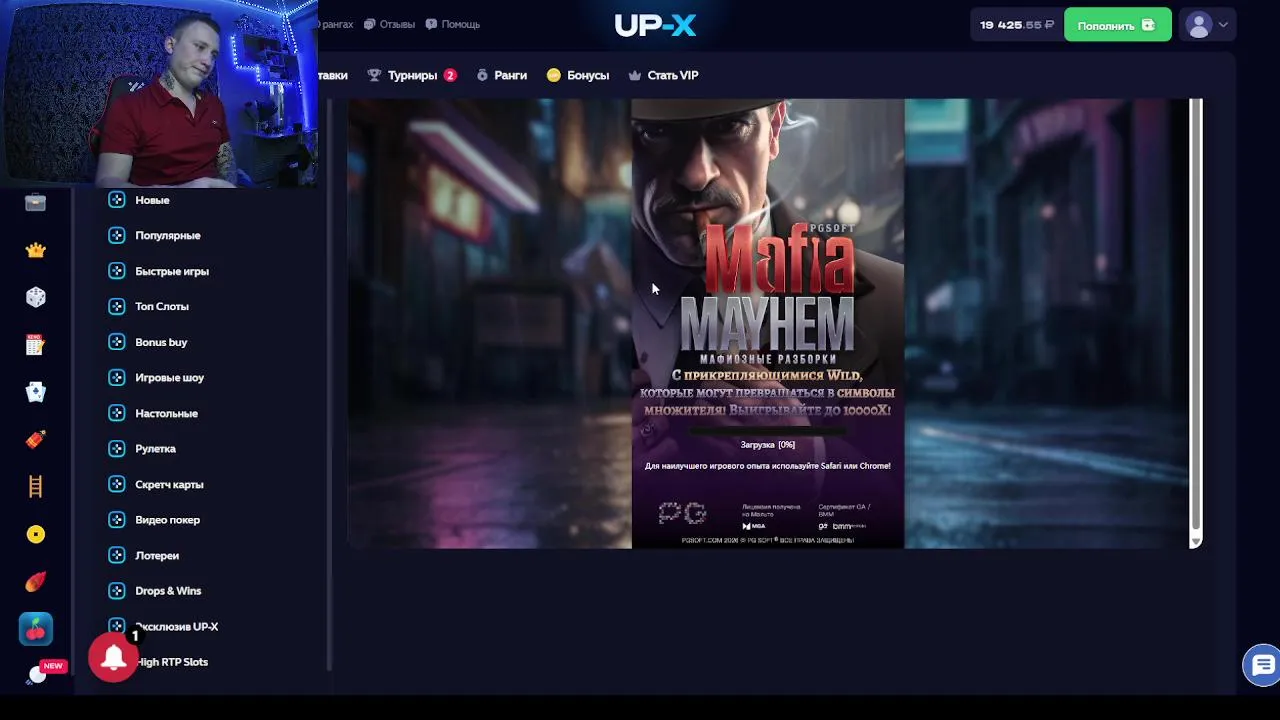Open the red rocket game icon
The image size is (1280, 720).
tap(36, 581)
